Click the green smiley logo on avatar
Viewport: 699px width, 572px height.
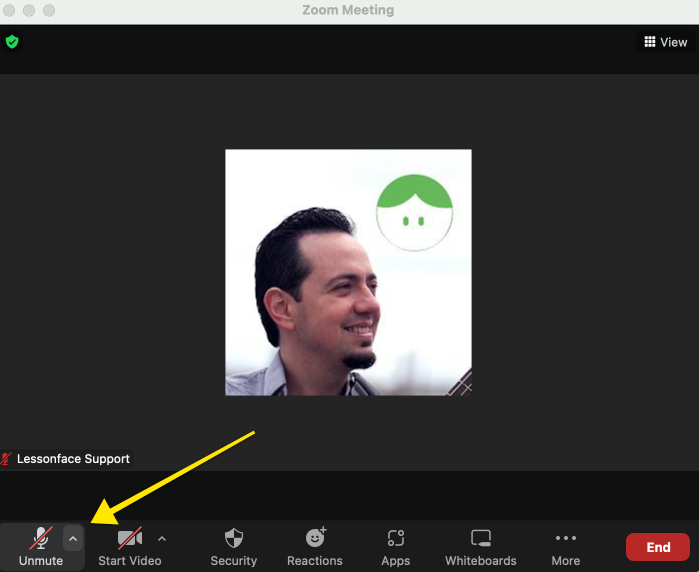click(x=414, y=211)
